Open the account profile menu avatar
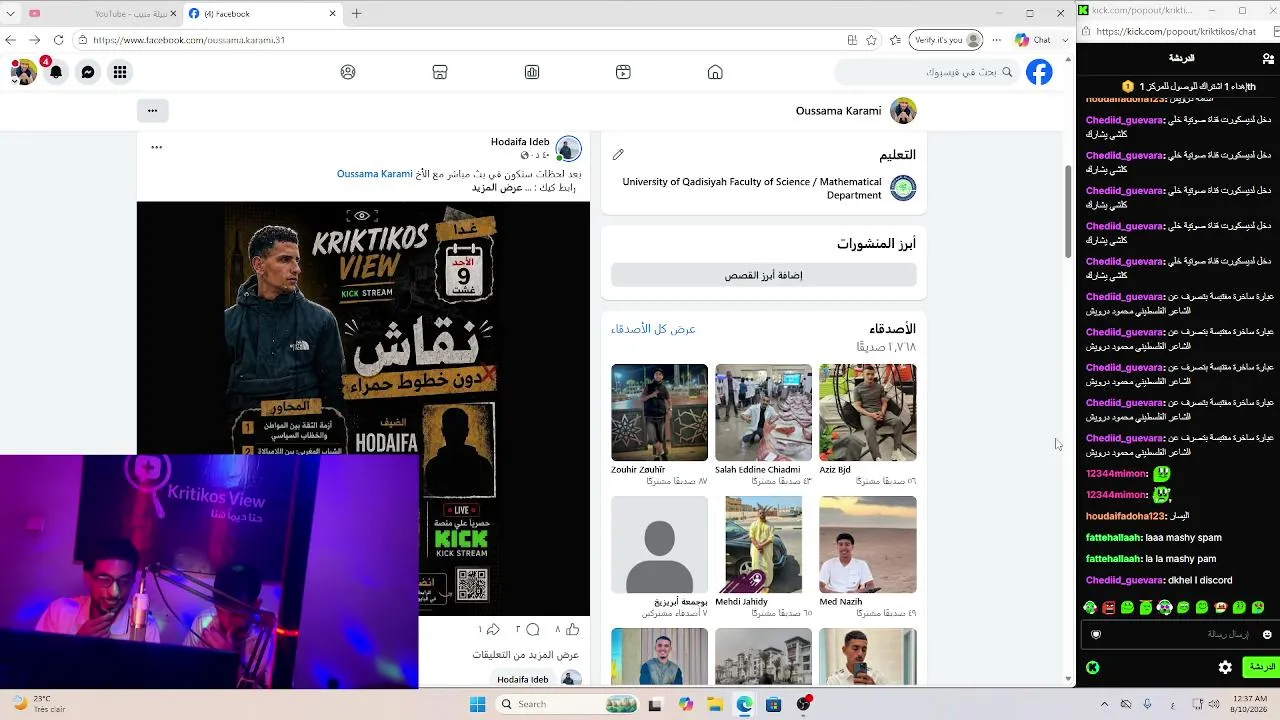This screenshot has width=1280, height=720. coord(23,72)
